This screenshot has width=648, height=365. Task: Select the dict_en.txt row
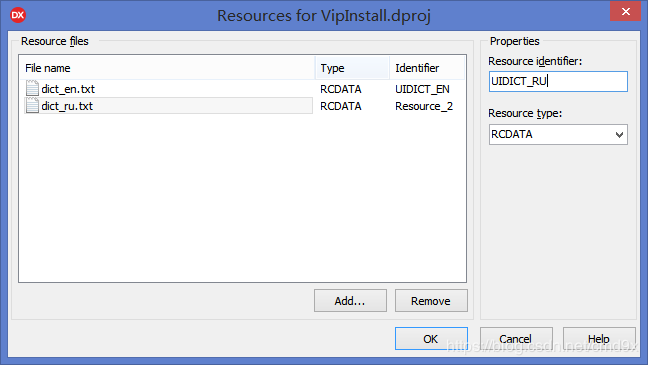242,89
